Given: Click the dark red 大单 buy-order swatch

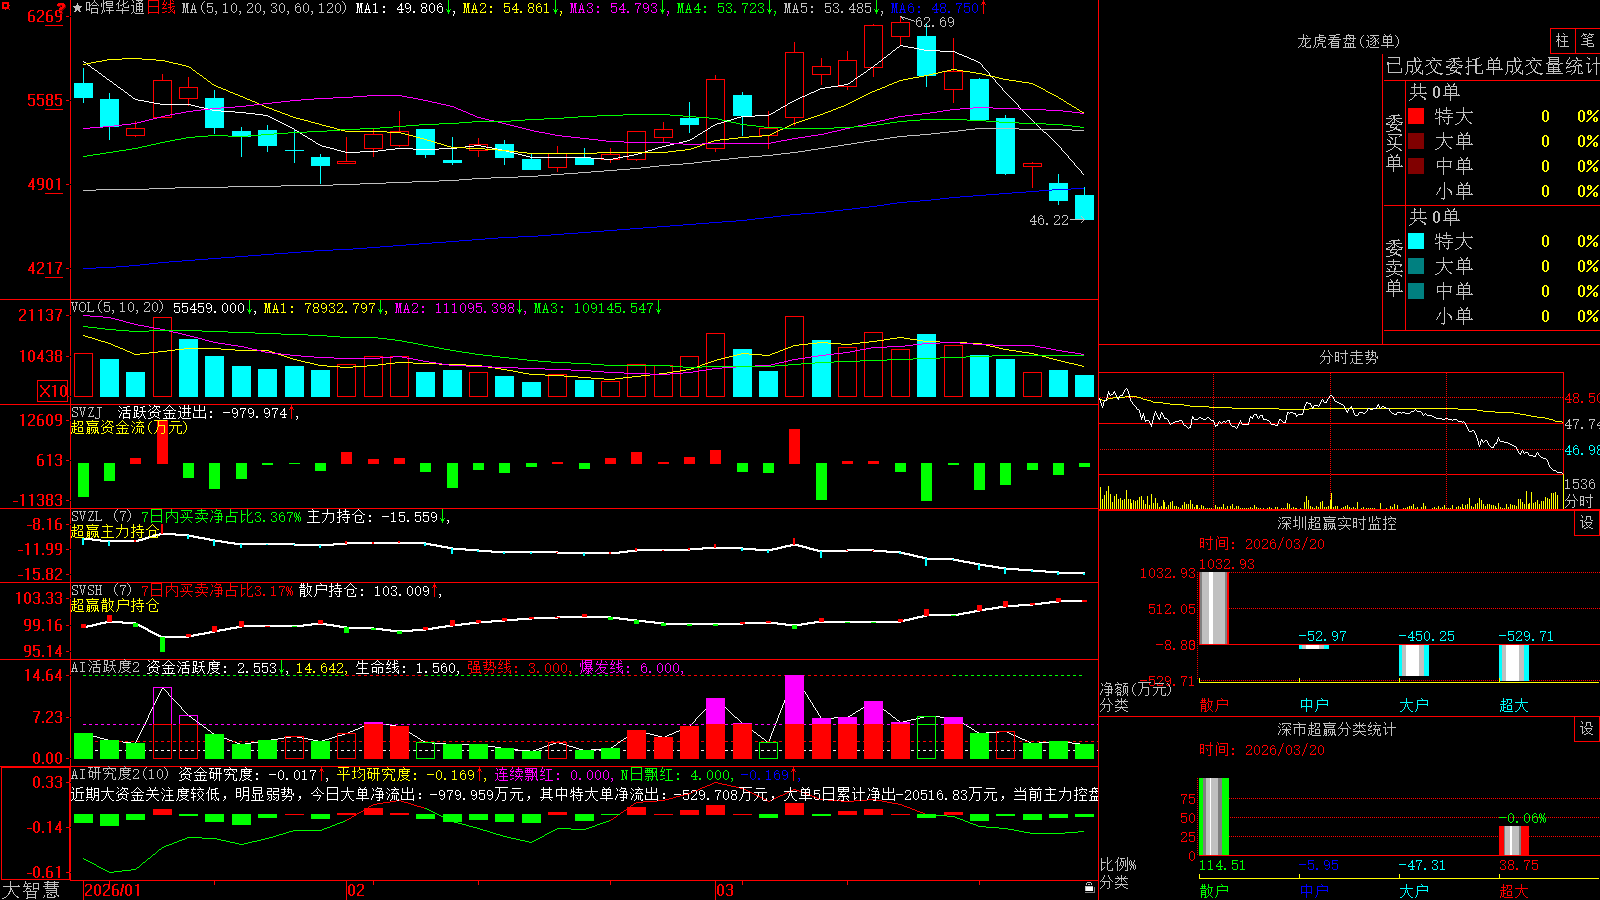Looking at the screenshot, I should (x=1416, y=141).
